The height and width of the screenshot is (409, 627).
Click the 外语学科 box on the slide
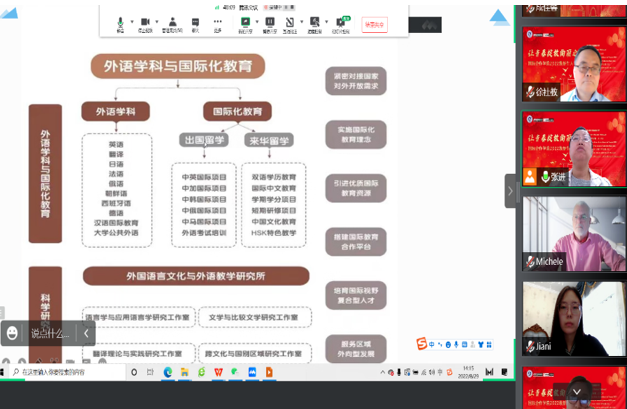coord(116,112)
